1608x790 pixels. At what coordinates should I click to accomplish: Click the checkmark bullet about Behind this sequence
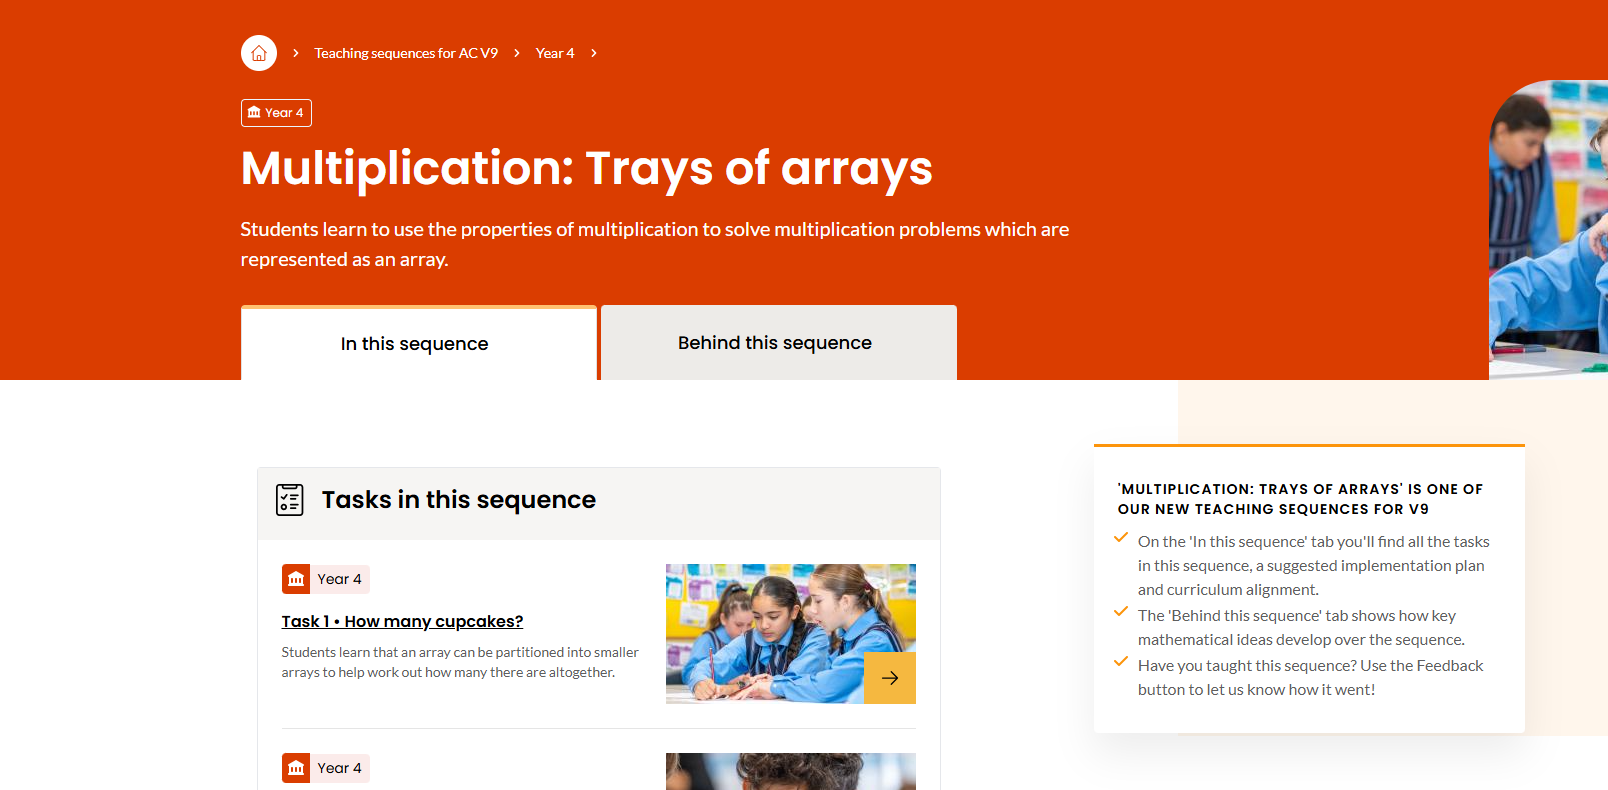point(1121,612)
